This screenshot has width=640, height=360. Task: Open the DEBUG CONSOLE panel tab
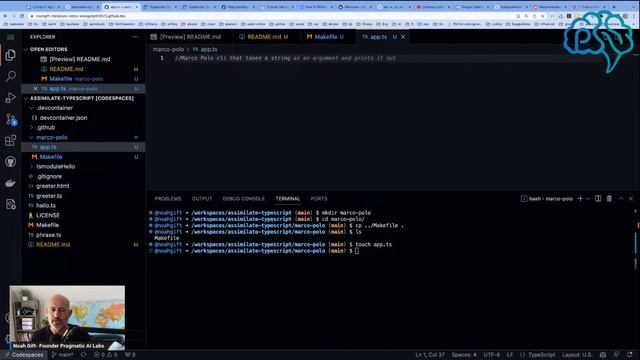[244, 199]
